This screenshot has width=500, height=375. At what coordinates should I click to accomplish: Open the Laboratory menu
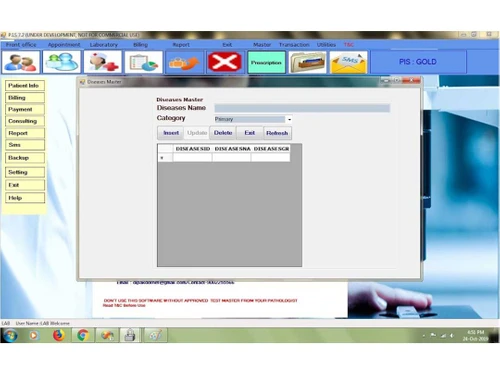coord(104,44)
